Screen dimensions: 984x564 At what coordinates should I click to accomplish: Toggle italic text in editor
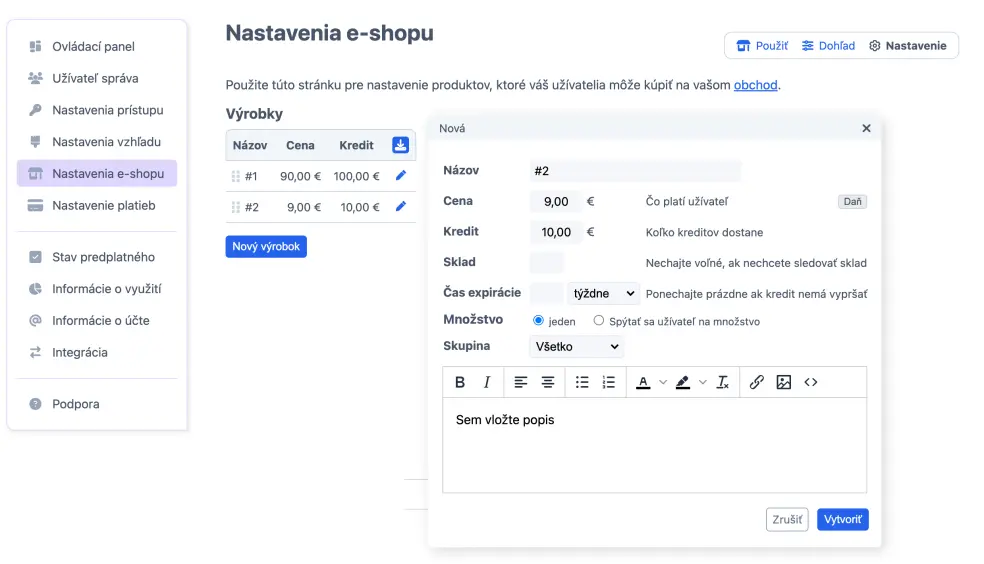(x=487, y=382)
